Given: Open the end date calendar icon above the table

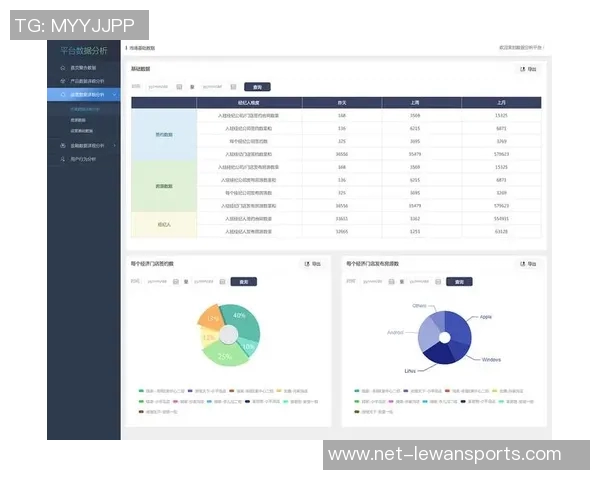Looking at the screenshot, I should [233, 87].
